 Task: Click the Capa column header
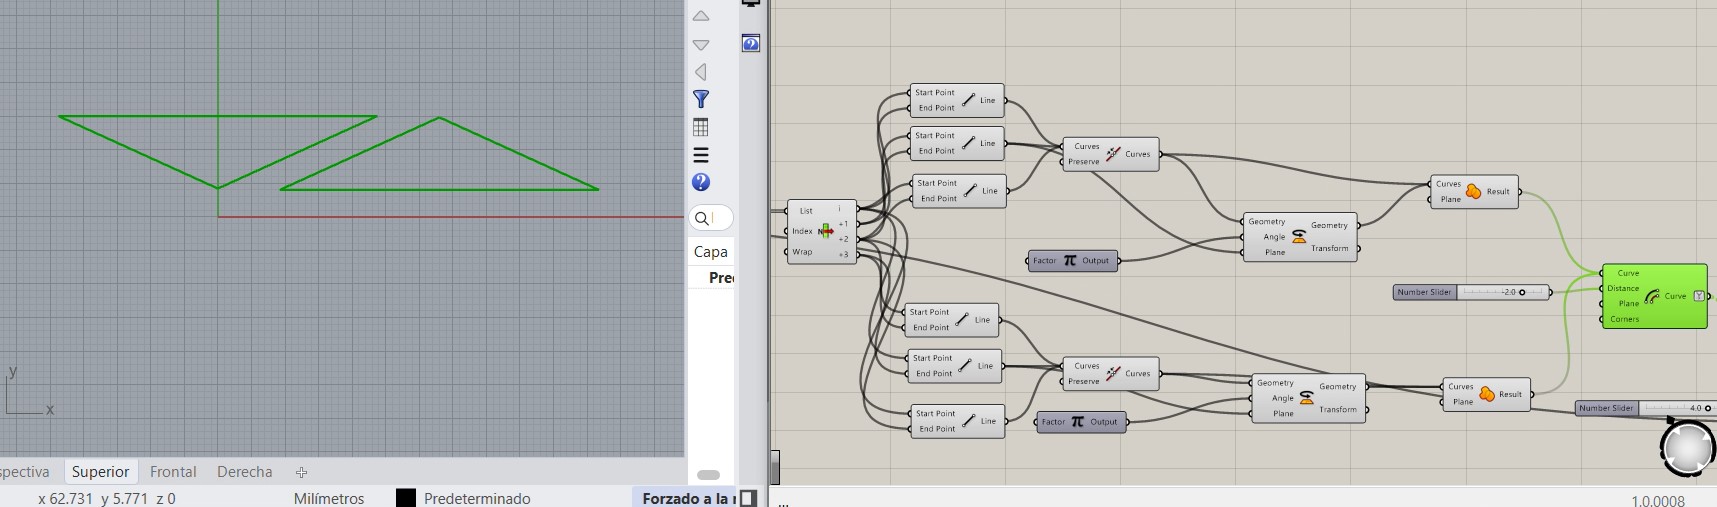pos(711,252)
